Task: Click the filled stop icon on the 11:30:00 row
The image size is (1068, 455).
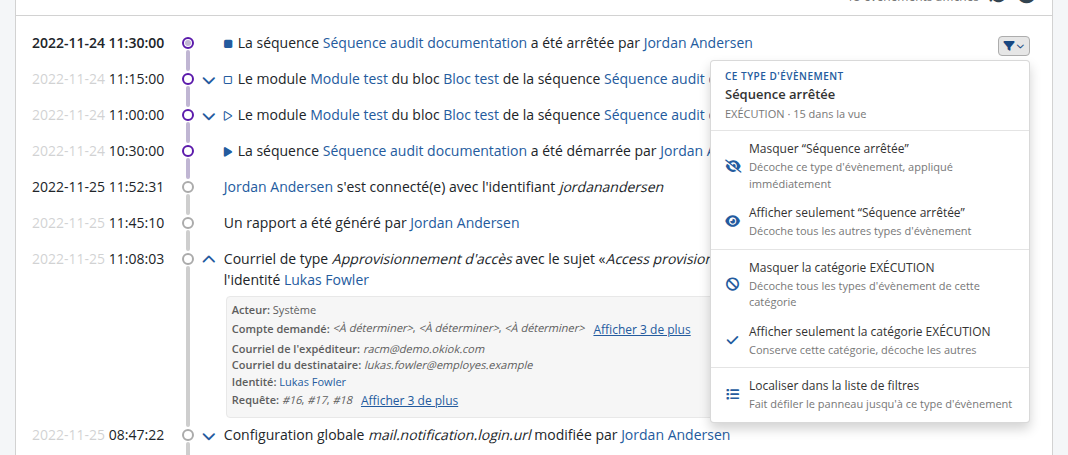Action: point(228,44)
